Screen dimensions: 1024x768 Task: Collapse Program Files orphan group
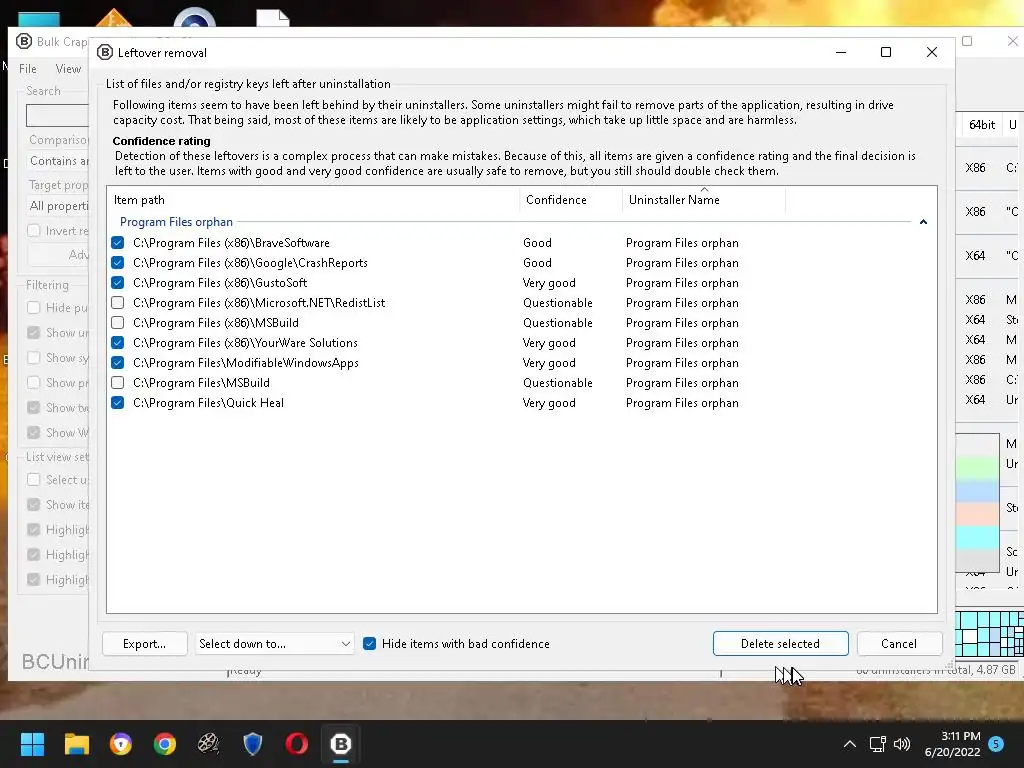(923, 222)
